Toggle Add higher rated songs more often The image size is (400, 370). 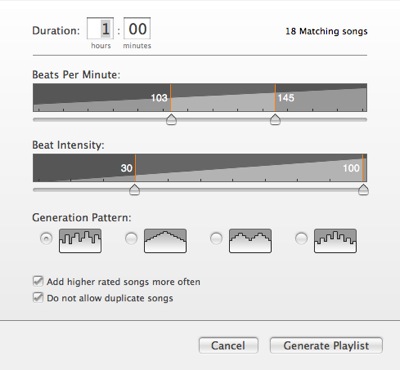coord(38,281)
